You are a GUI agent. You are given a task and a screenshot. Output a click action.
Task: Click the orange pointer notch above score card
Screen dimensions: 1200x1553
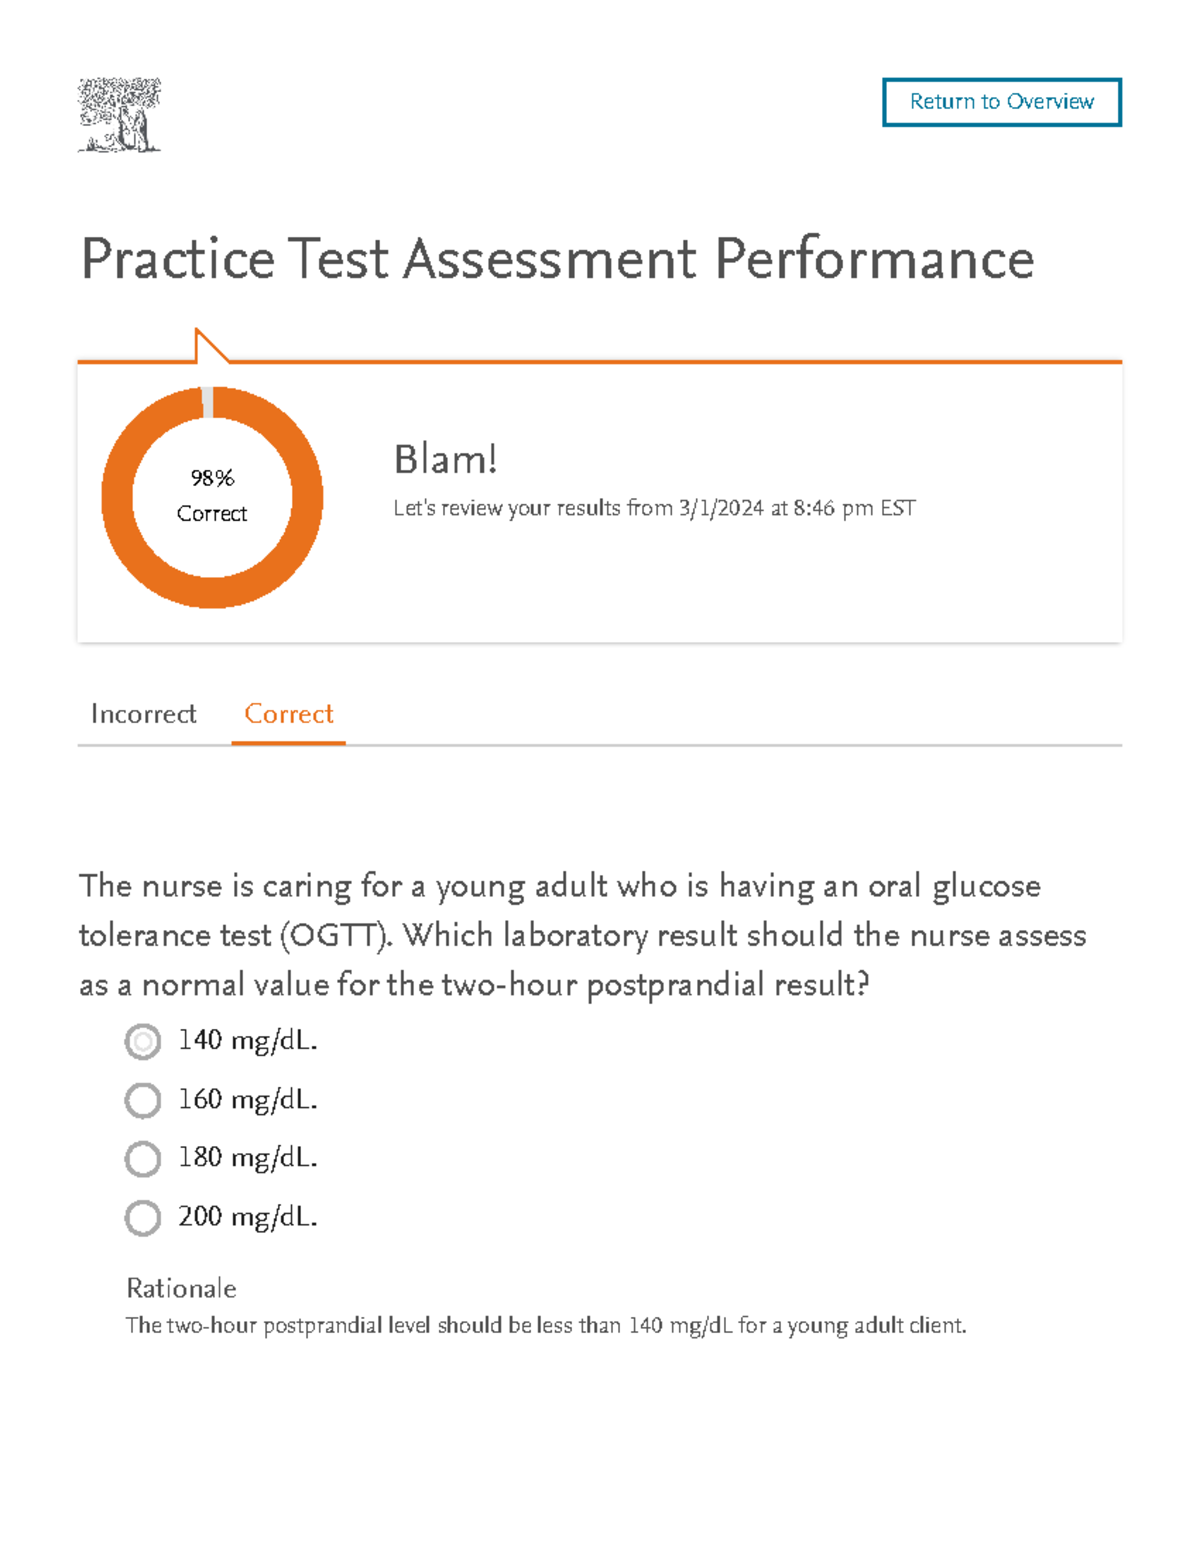click(x=208, y=347)
